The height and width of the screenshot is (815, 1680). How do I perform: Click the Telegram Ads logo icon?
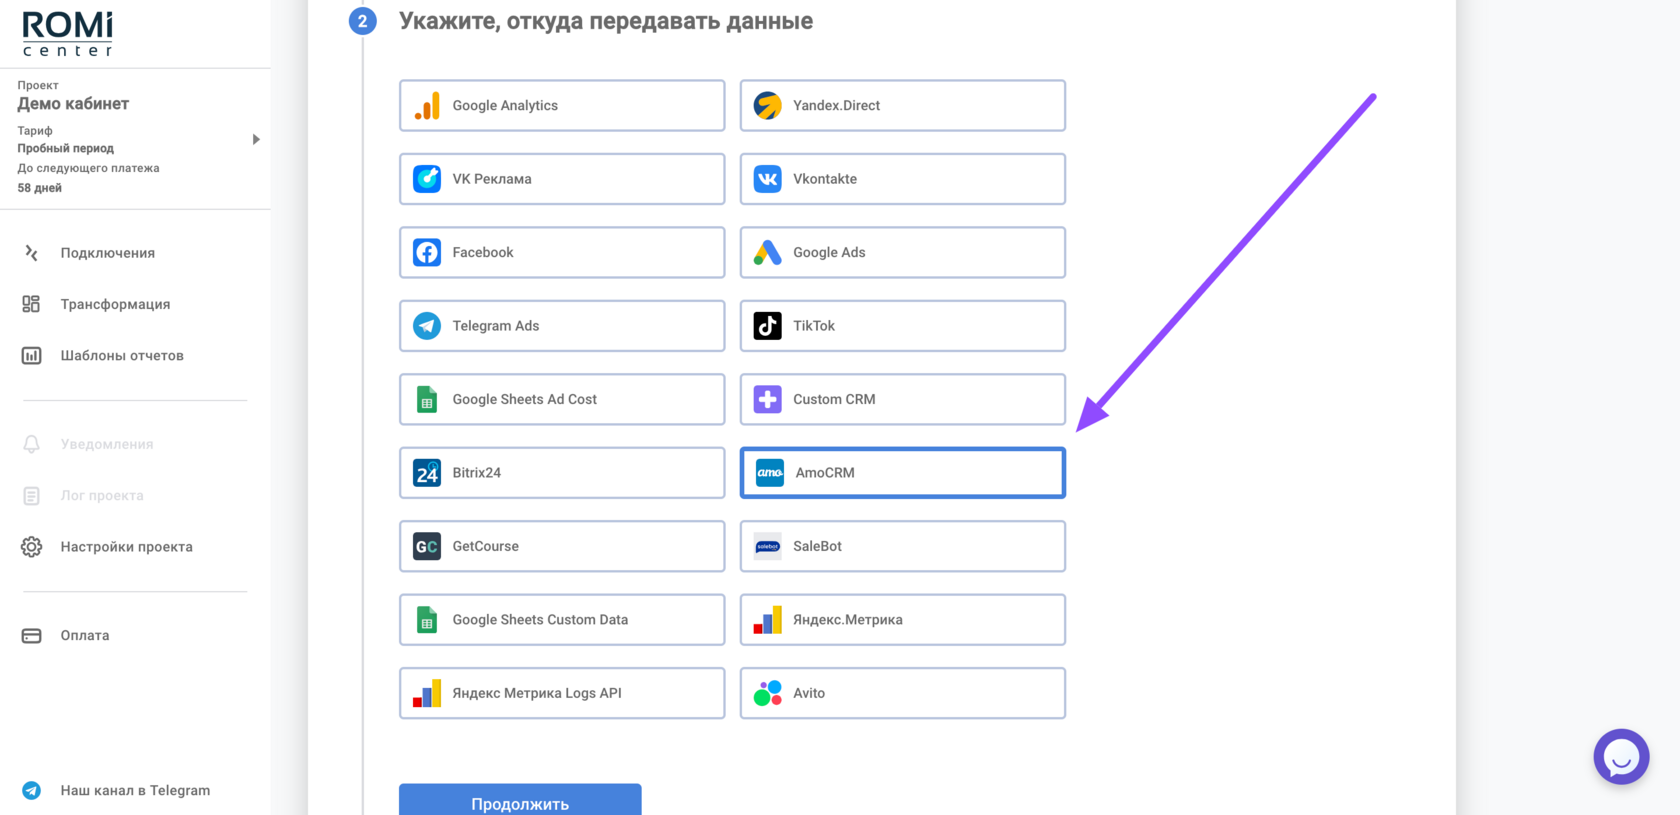pyautogui.click(x=427, y=326)
